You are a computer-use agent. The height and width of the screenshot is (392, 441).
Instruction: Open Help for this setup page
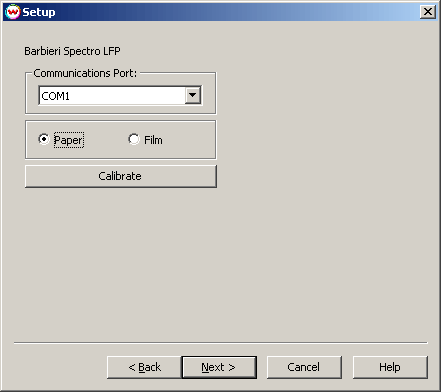point(390,367)
